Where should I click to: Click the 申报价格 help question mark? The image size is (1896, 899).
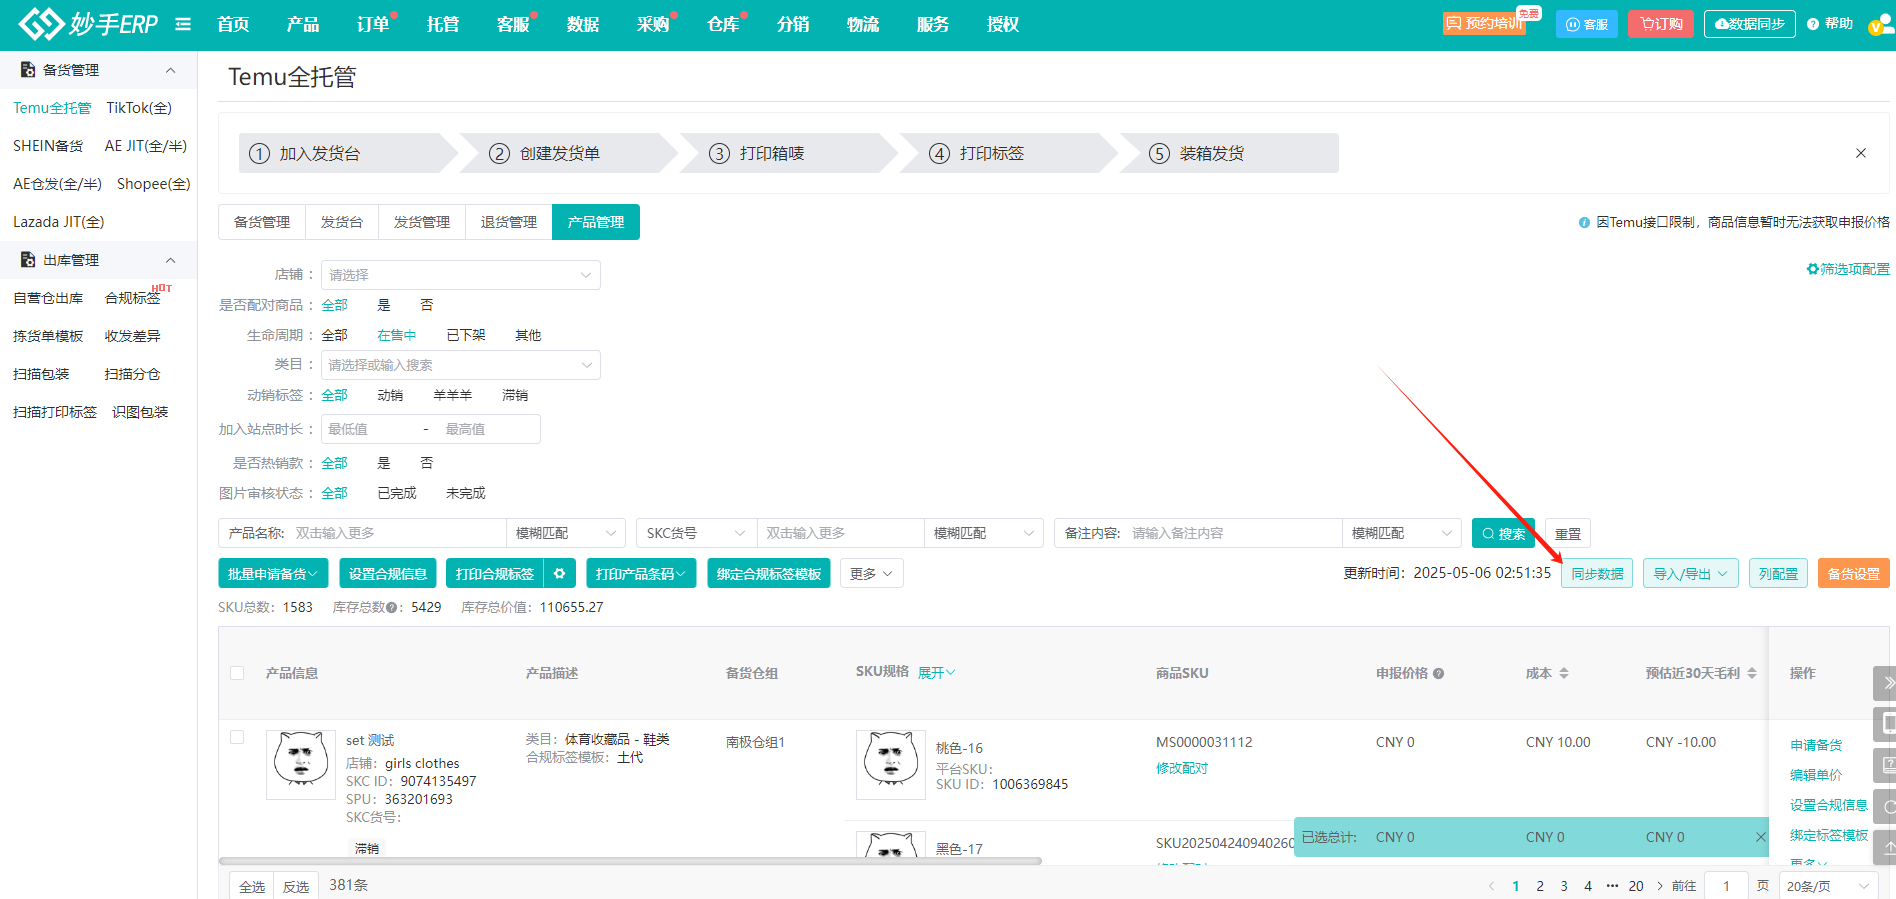(1438, 673)
